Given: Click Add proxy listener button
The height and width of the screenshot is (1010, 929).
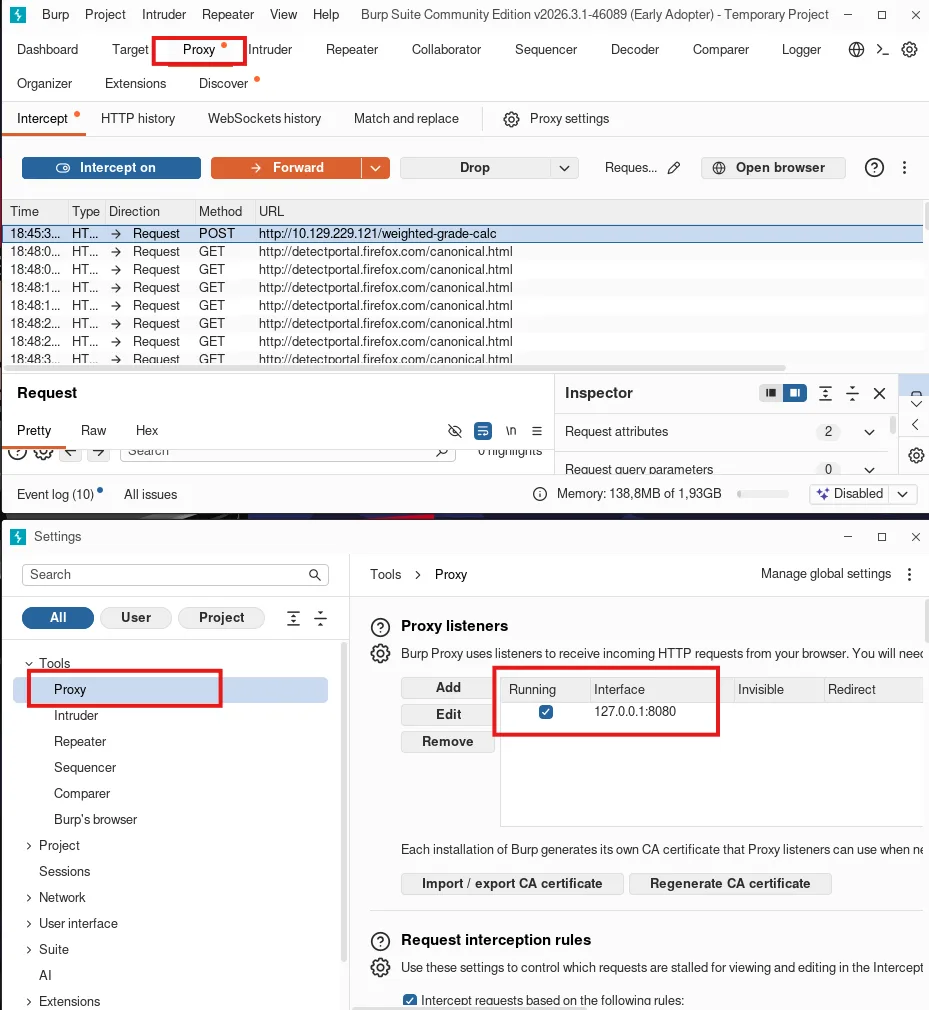Looking at the screenshot, I should pyautogui.click(x=448, y=688).
